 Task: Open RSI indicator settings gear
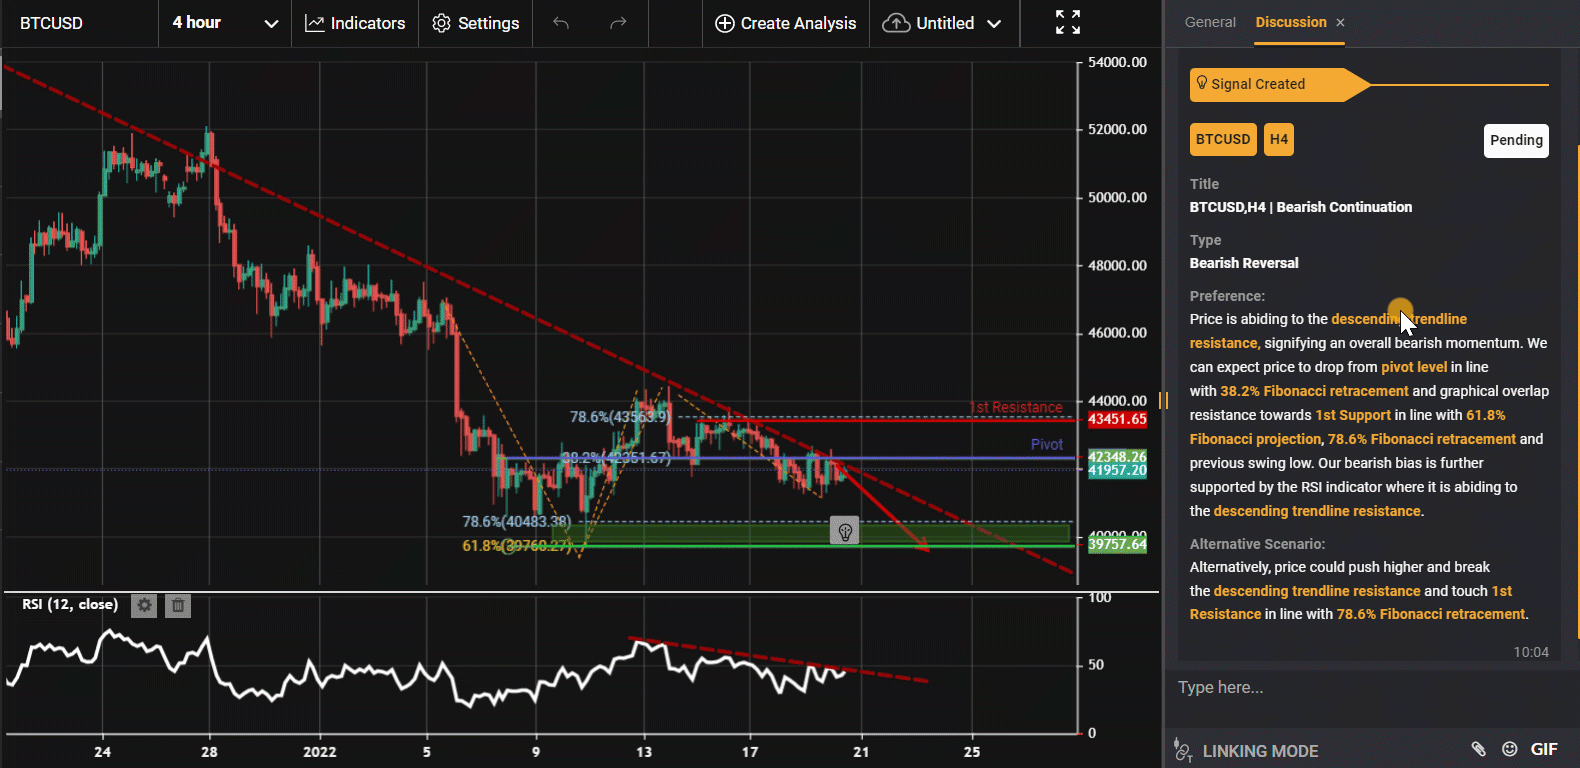(144, 605)
